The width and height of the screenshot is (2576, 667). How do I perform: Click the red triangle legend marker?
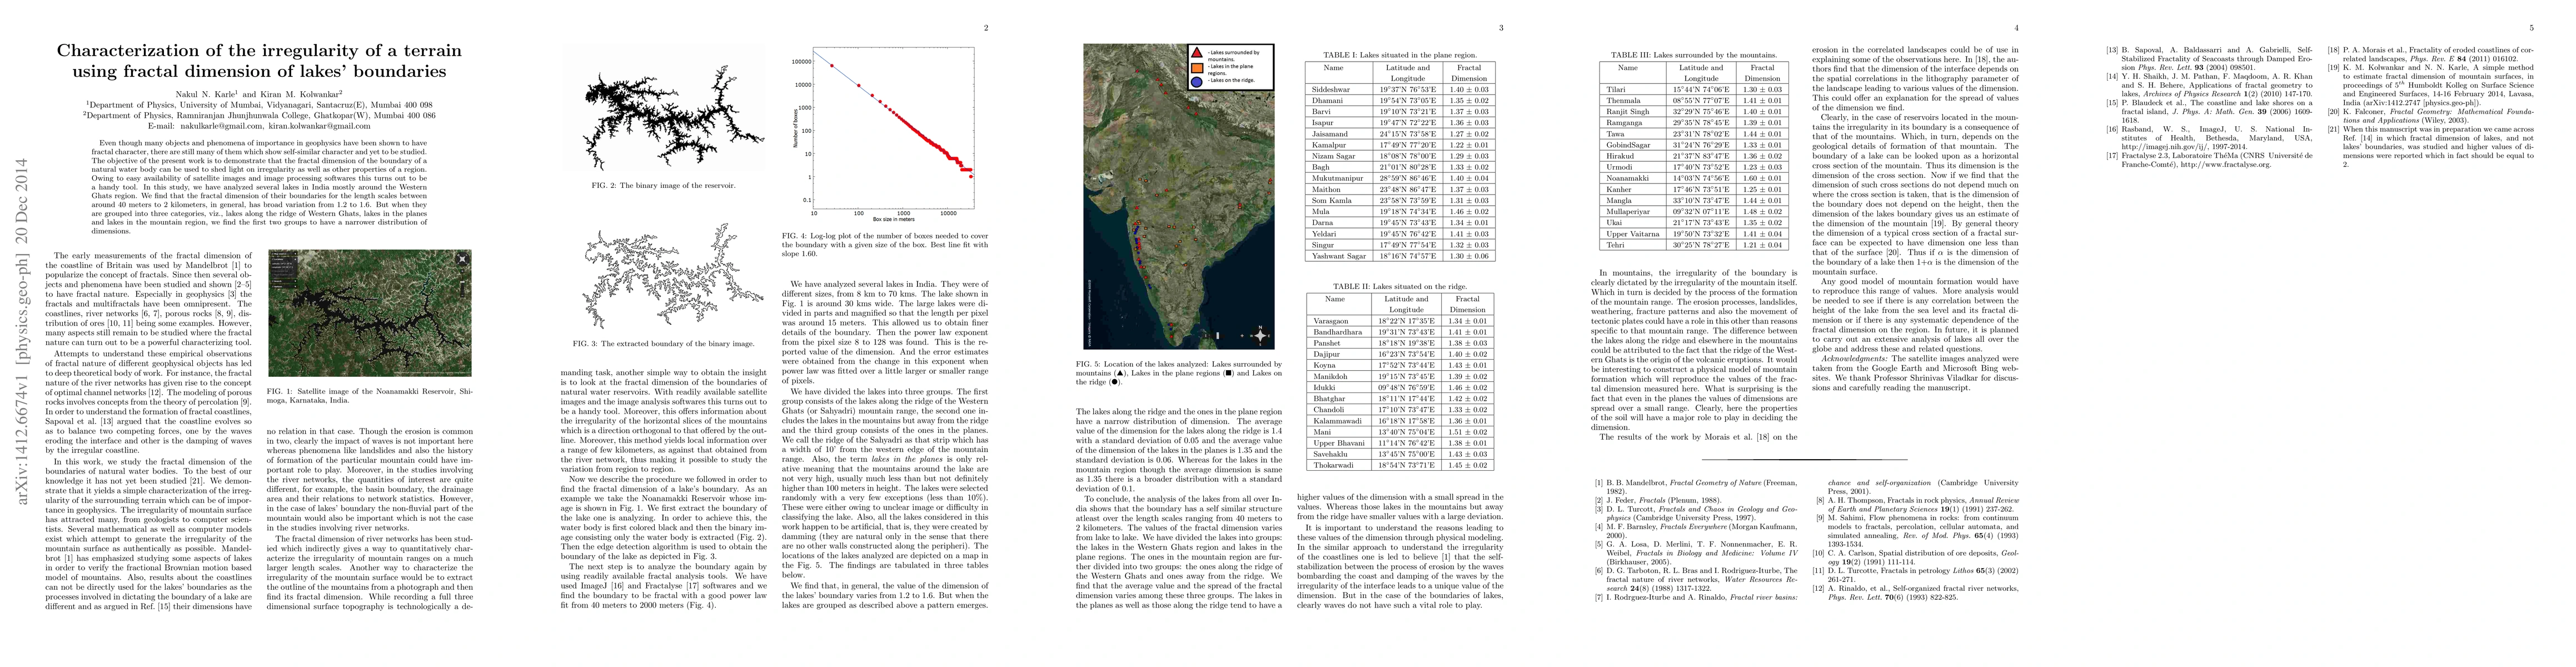pos(1197,54)
